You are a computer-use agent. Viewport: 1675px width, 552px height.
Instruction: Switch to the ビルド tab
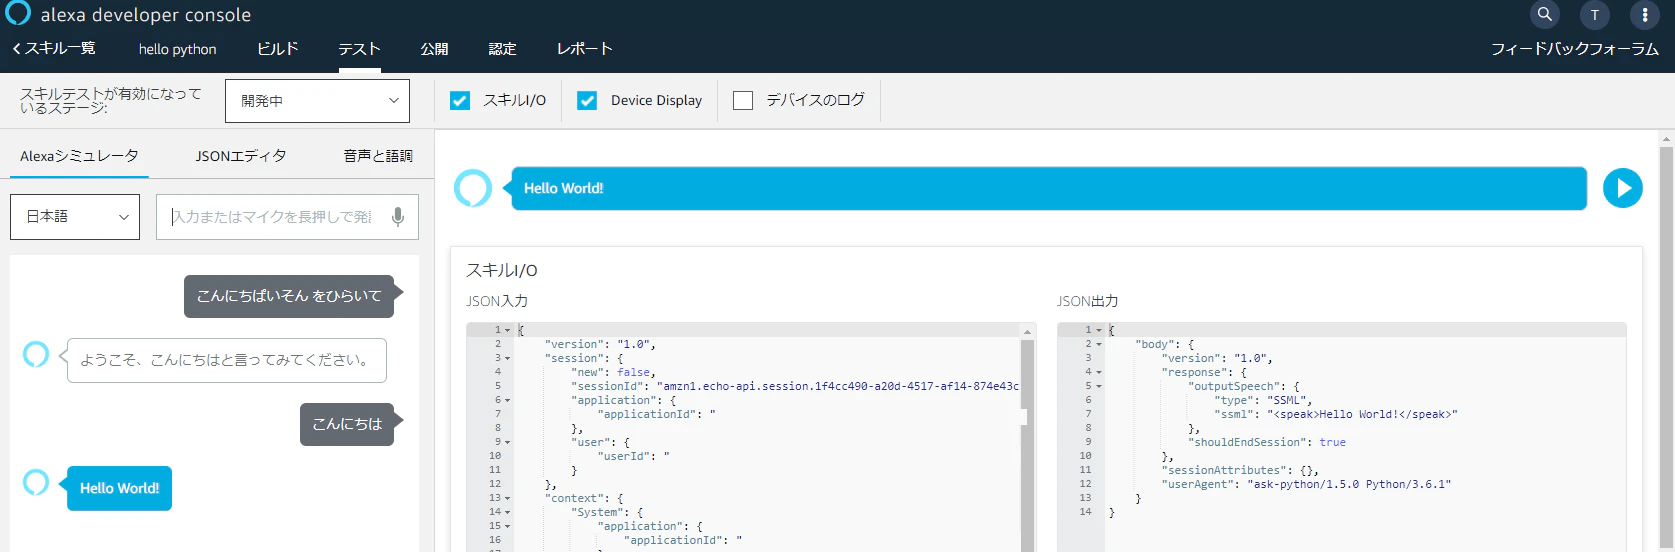point(277,48)
